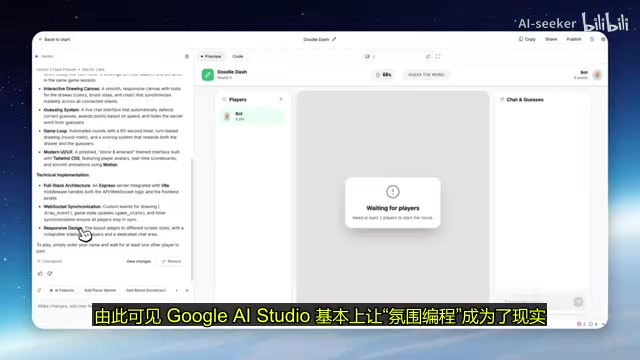Click the Add Player Names suggestion chip
The height and width of the screenshot is (360, 640).
(x=100, y=290)
